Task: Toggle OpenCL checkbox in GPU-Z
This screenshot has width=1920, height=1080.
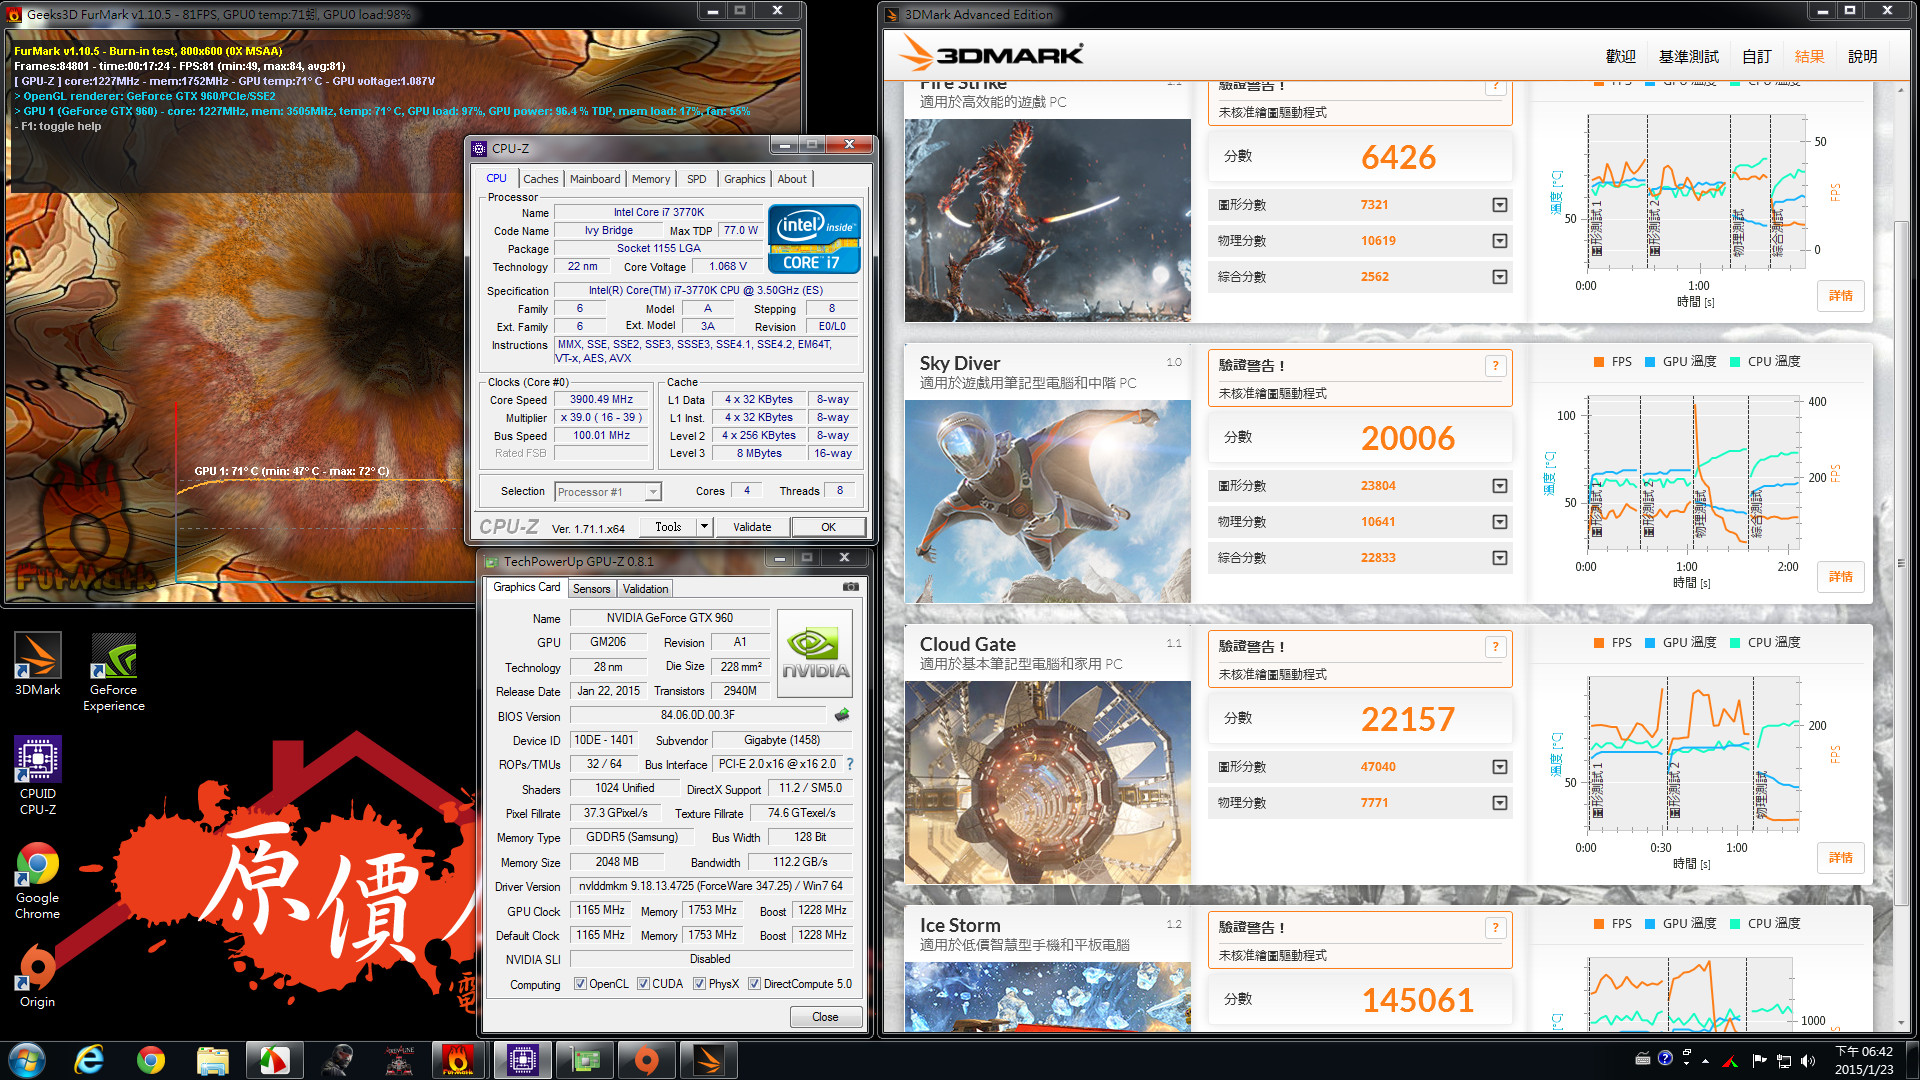Action: pyautogui.click(x=580, y=984)
